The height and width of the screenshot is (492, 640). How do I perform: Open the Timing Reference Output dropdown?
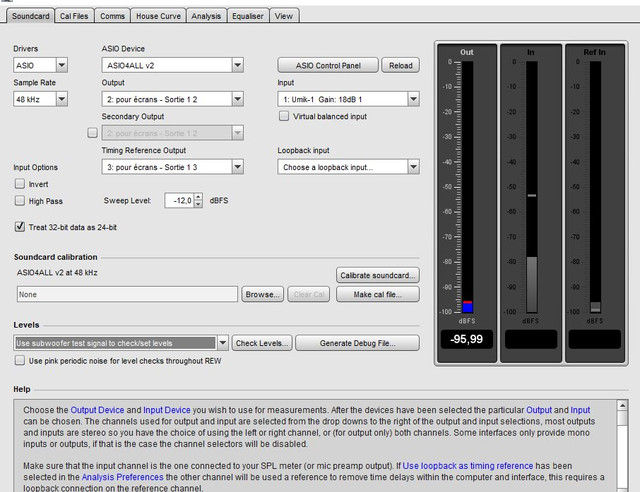238,167
